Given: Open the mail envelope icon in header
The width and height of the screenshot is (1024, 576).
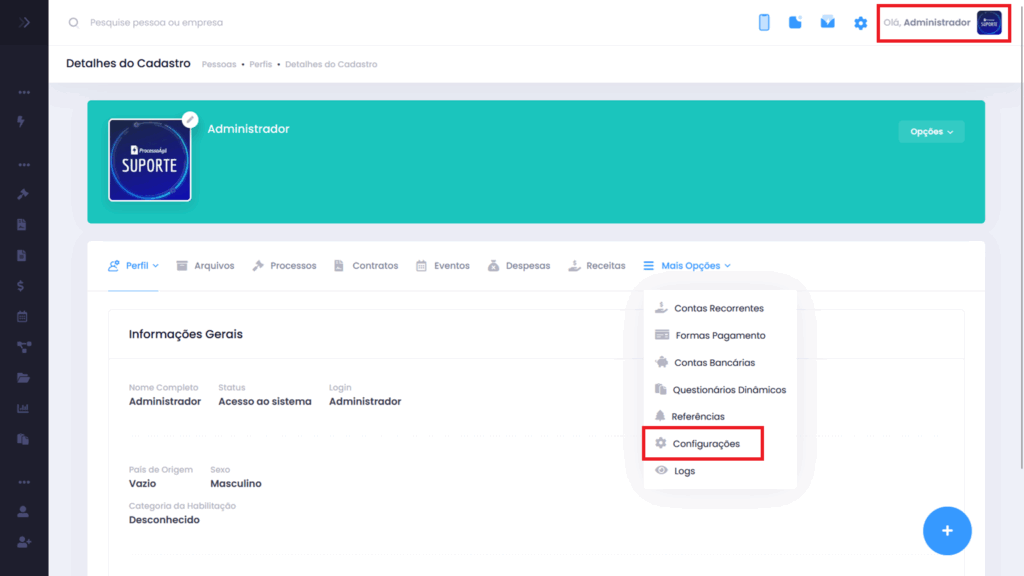Looking at the screenshot, I should tap(828, 22).
